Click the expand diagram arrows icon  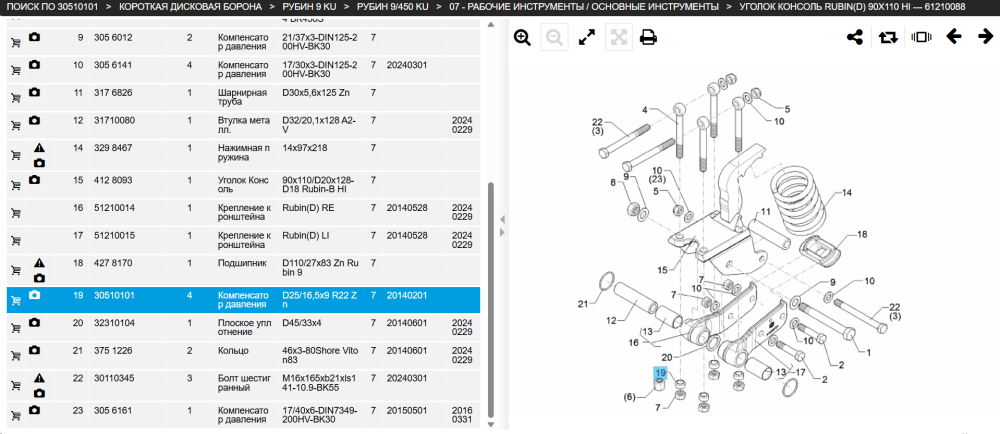point(586,38)
